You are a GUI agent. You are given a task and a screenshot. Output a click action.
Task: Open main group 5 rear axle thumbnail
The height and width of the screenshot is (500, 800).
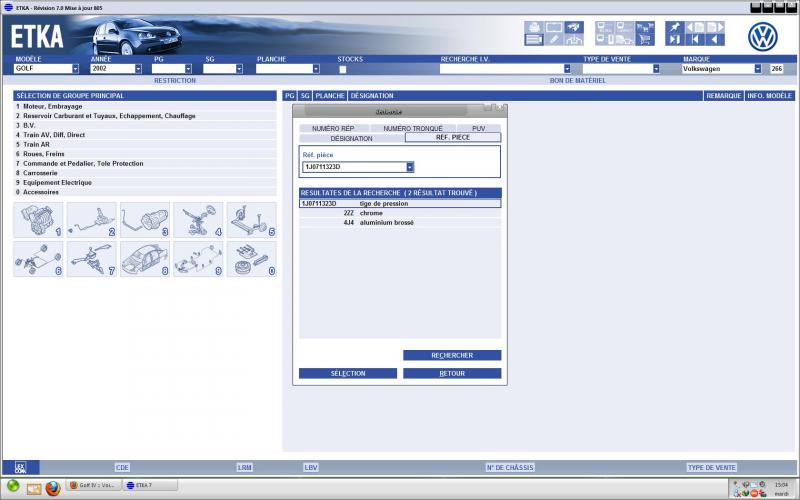(x=252, y=220)
